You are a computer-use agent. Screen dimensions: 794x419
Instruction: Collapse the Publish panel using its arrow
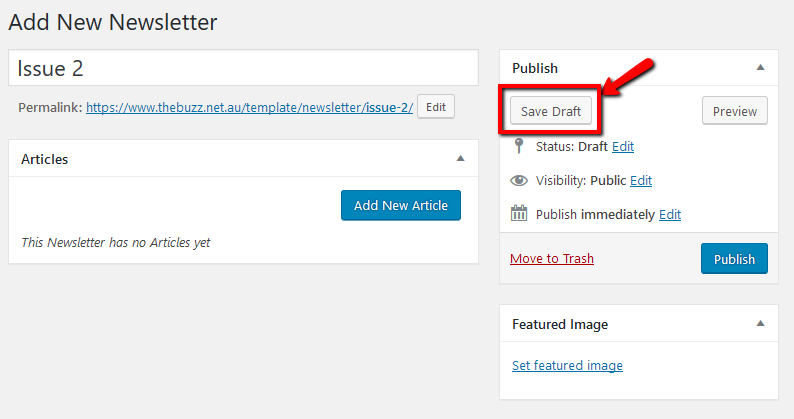[x=760, y=67]
